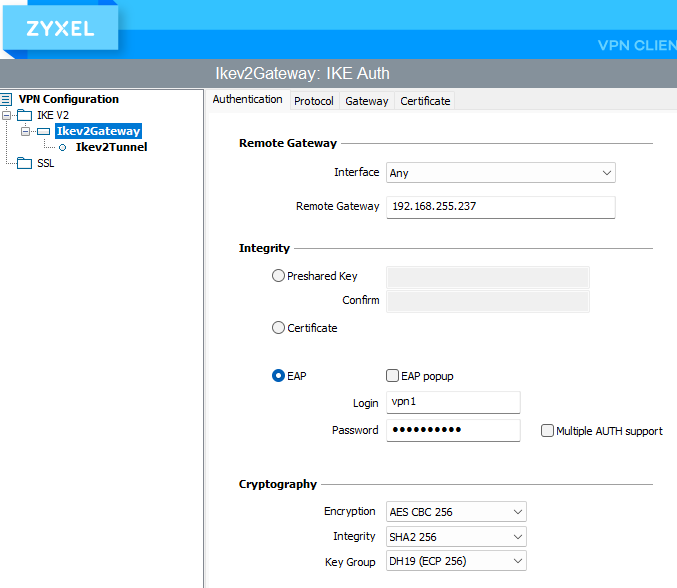Image resolution: width=677 pixels, height=588 pixels.
Task: Click the Ikev2Tunnel circle icon
Action: click(63, 148)
